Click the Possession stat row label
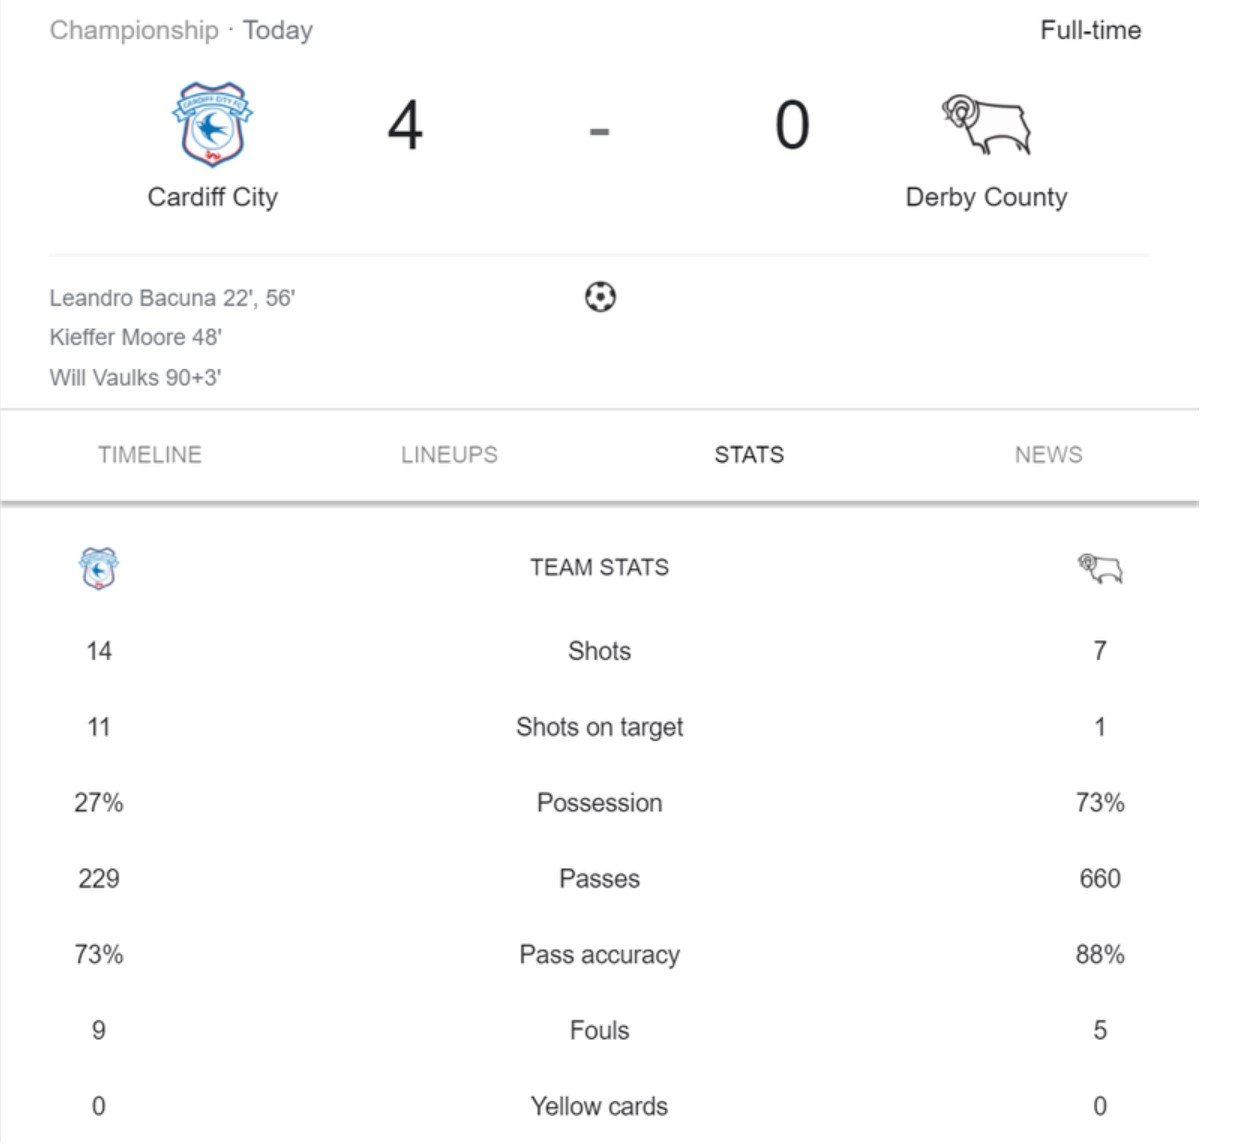Viewport: 1255px width, 1146px height. coord(600,803)
